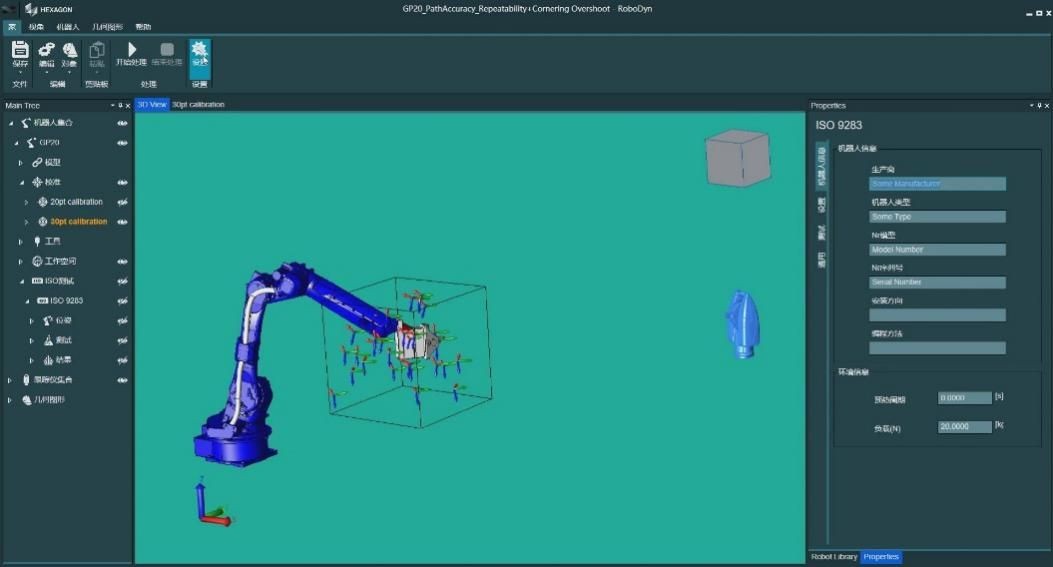Click the Serial Number input field
The width and height of the screenshot is (1053, 567).
tap(937, 282)
